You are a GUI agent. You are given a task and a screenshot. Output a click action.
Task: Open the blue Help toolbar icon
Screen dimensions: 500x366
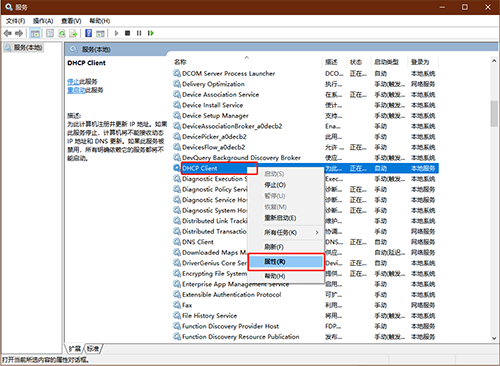[88, 33]
